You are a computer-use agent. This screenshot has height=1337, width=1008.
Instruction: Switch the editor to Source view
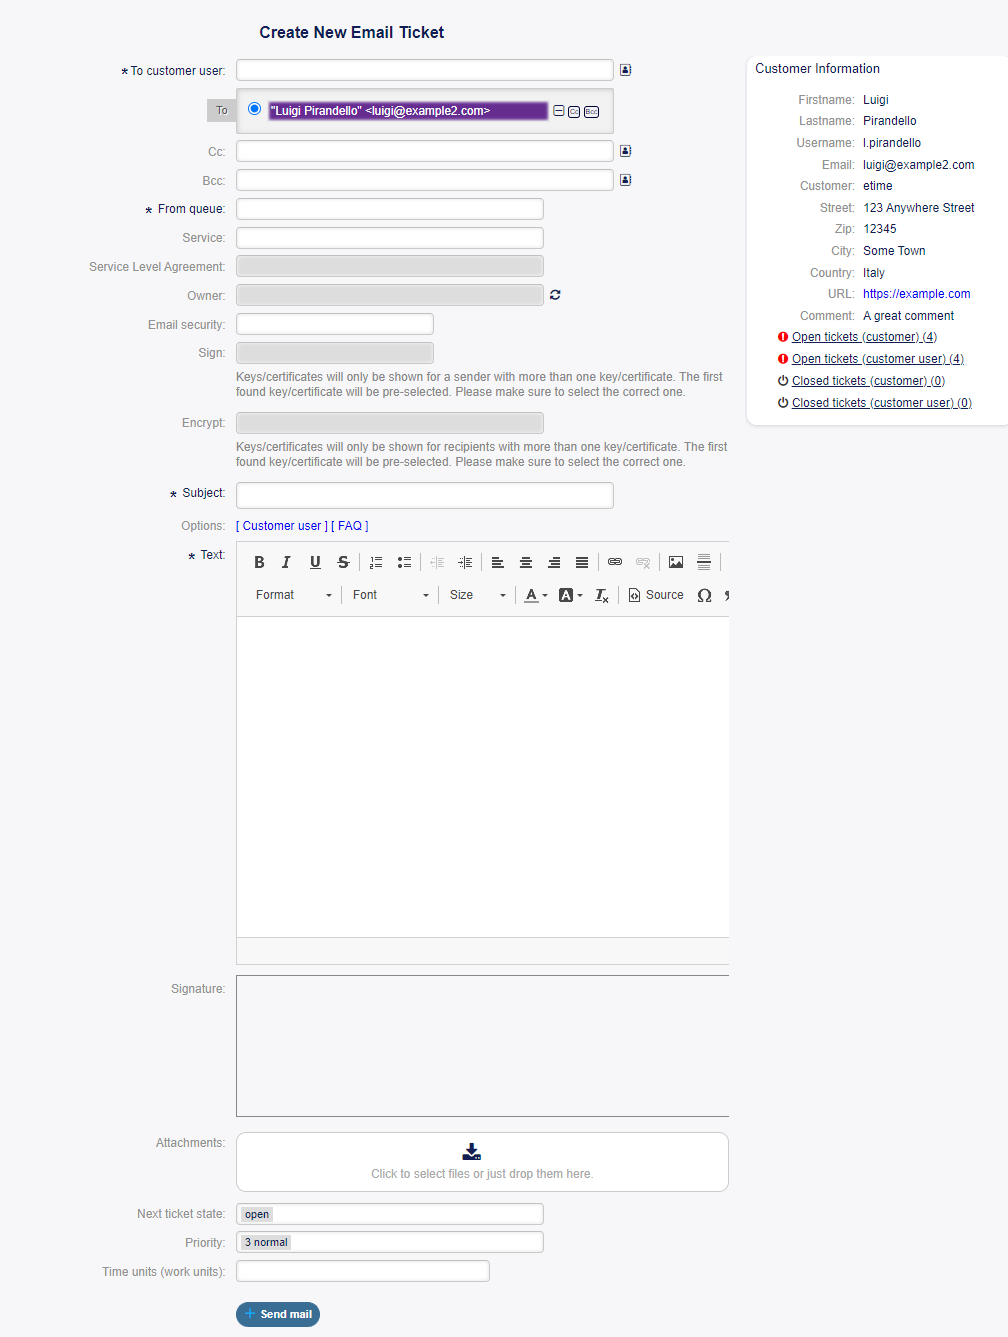[656, 595]
